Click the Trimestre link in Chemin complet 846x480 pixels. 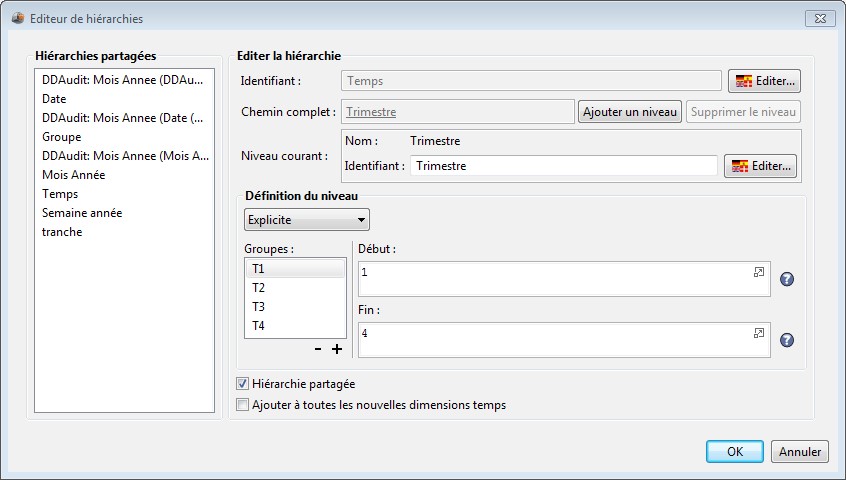(x=371, y=112)
